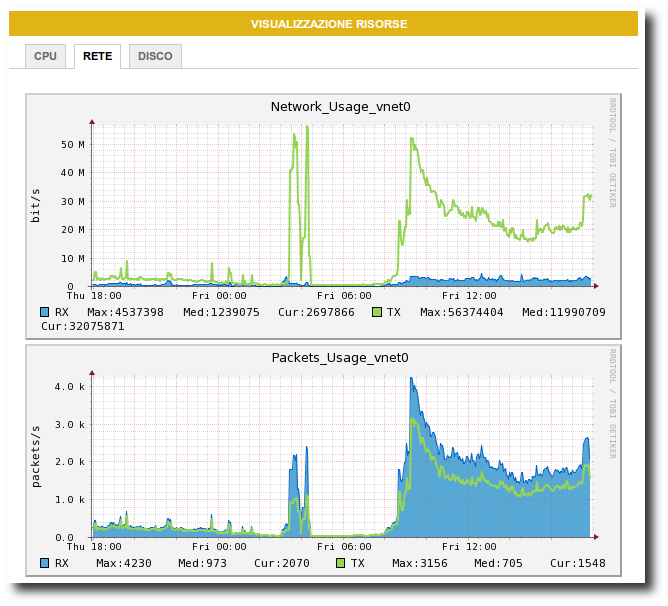Click Cur:2070 value
The width and height of the screenshot is (668, 606).
282,563
